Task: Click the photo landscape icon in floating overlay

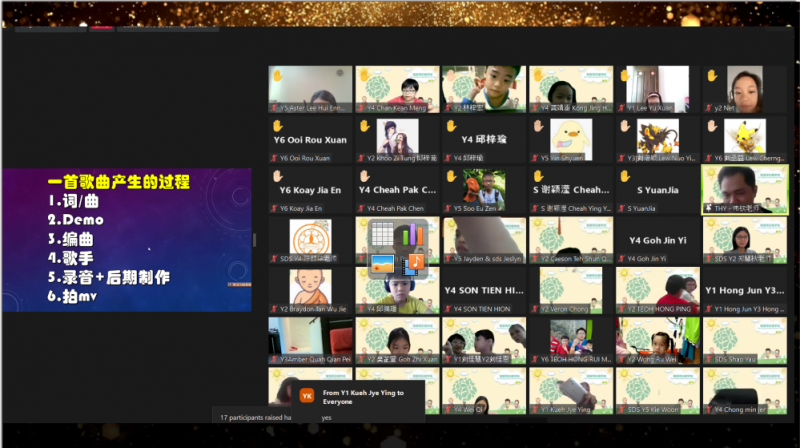Action: pos(383,264)
